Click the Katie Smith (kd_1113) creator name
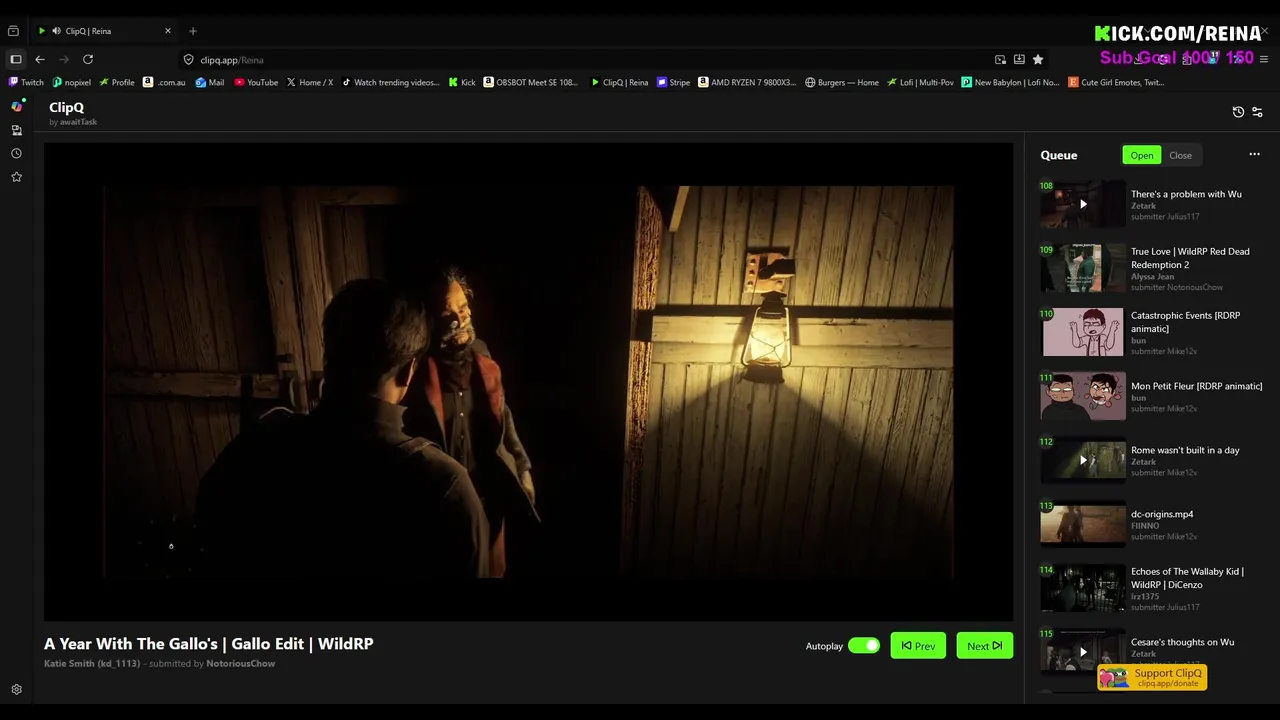 pos(92,663)
